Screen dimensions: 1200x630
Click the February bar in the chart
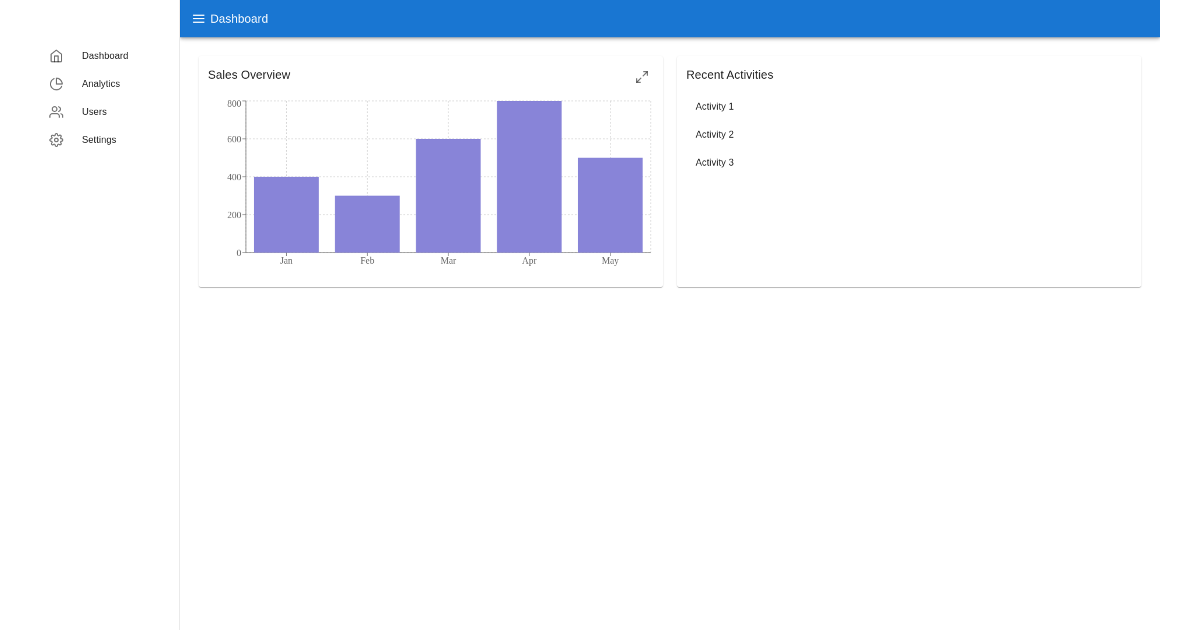[x=367, y=222]
